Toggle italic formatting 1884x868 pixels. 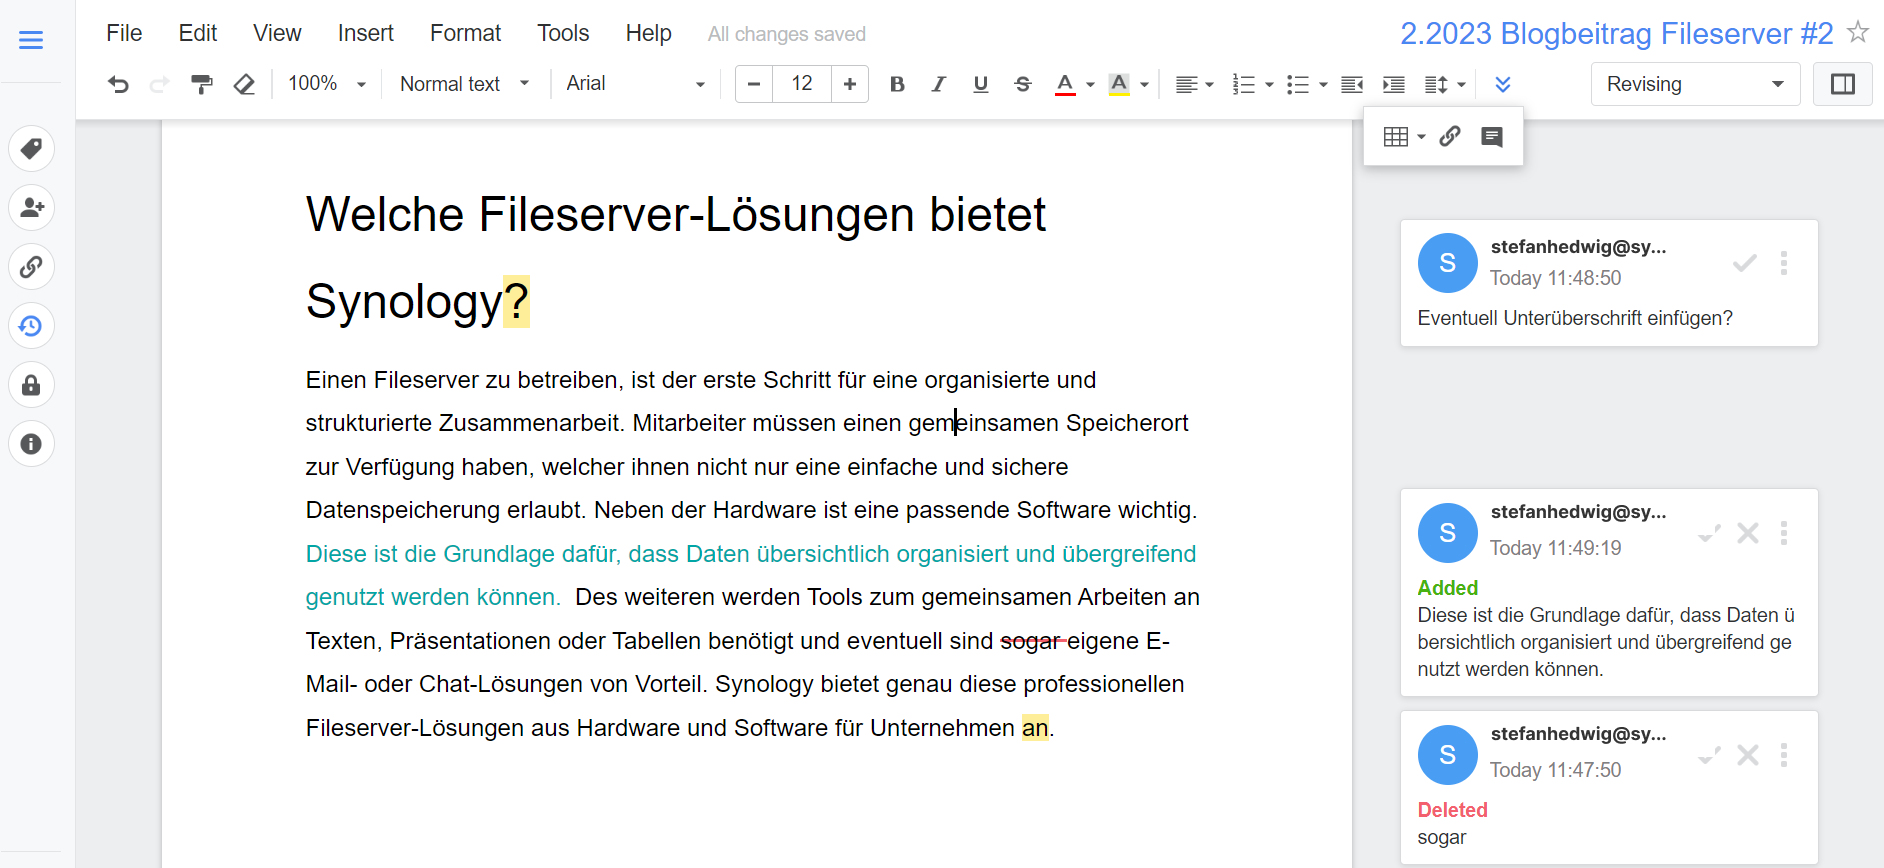click(938, 85)
